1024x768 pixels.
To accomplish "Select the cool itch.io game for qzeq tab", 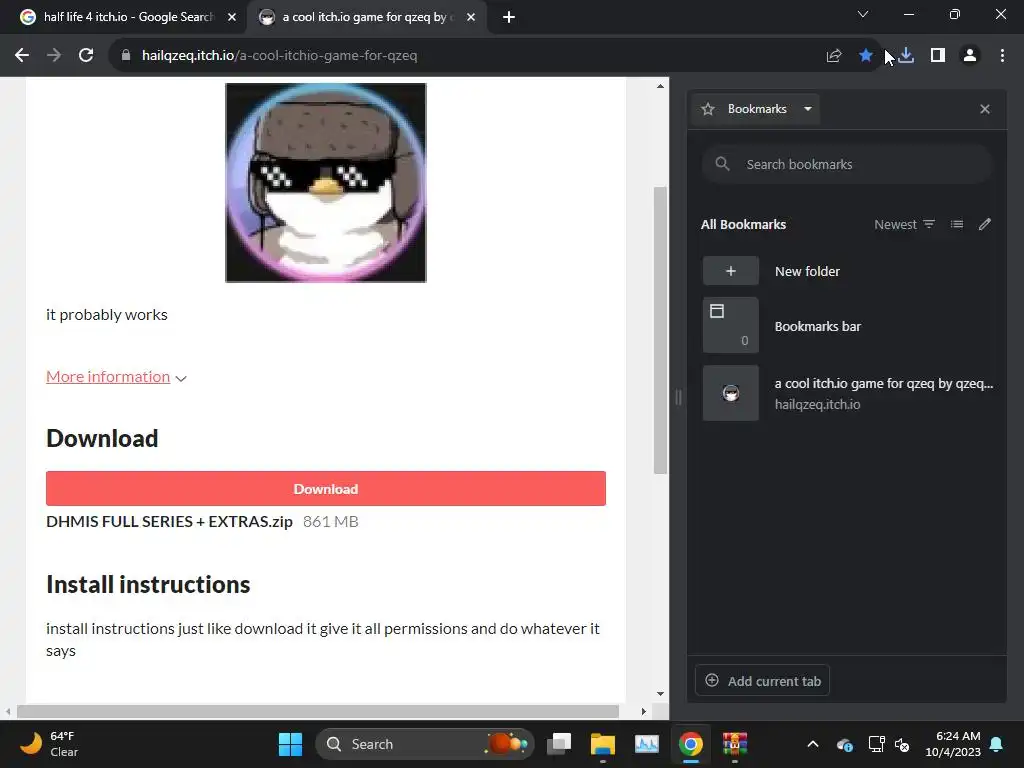I will 366,17.
